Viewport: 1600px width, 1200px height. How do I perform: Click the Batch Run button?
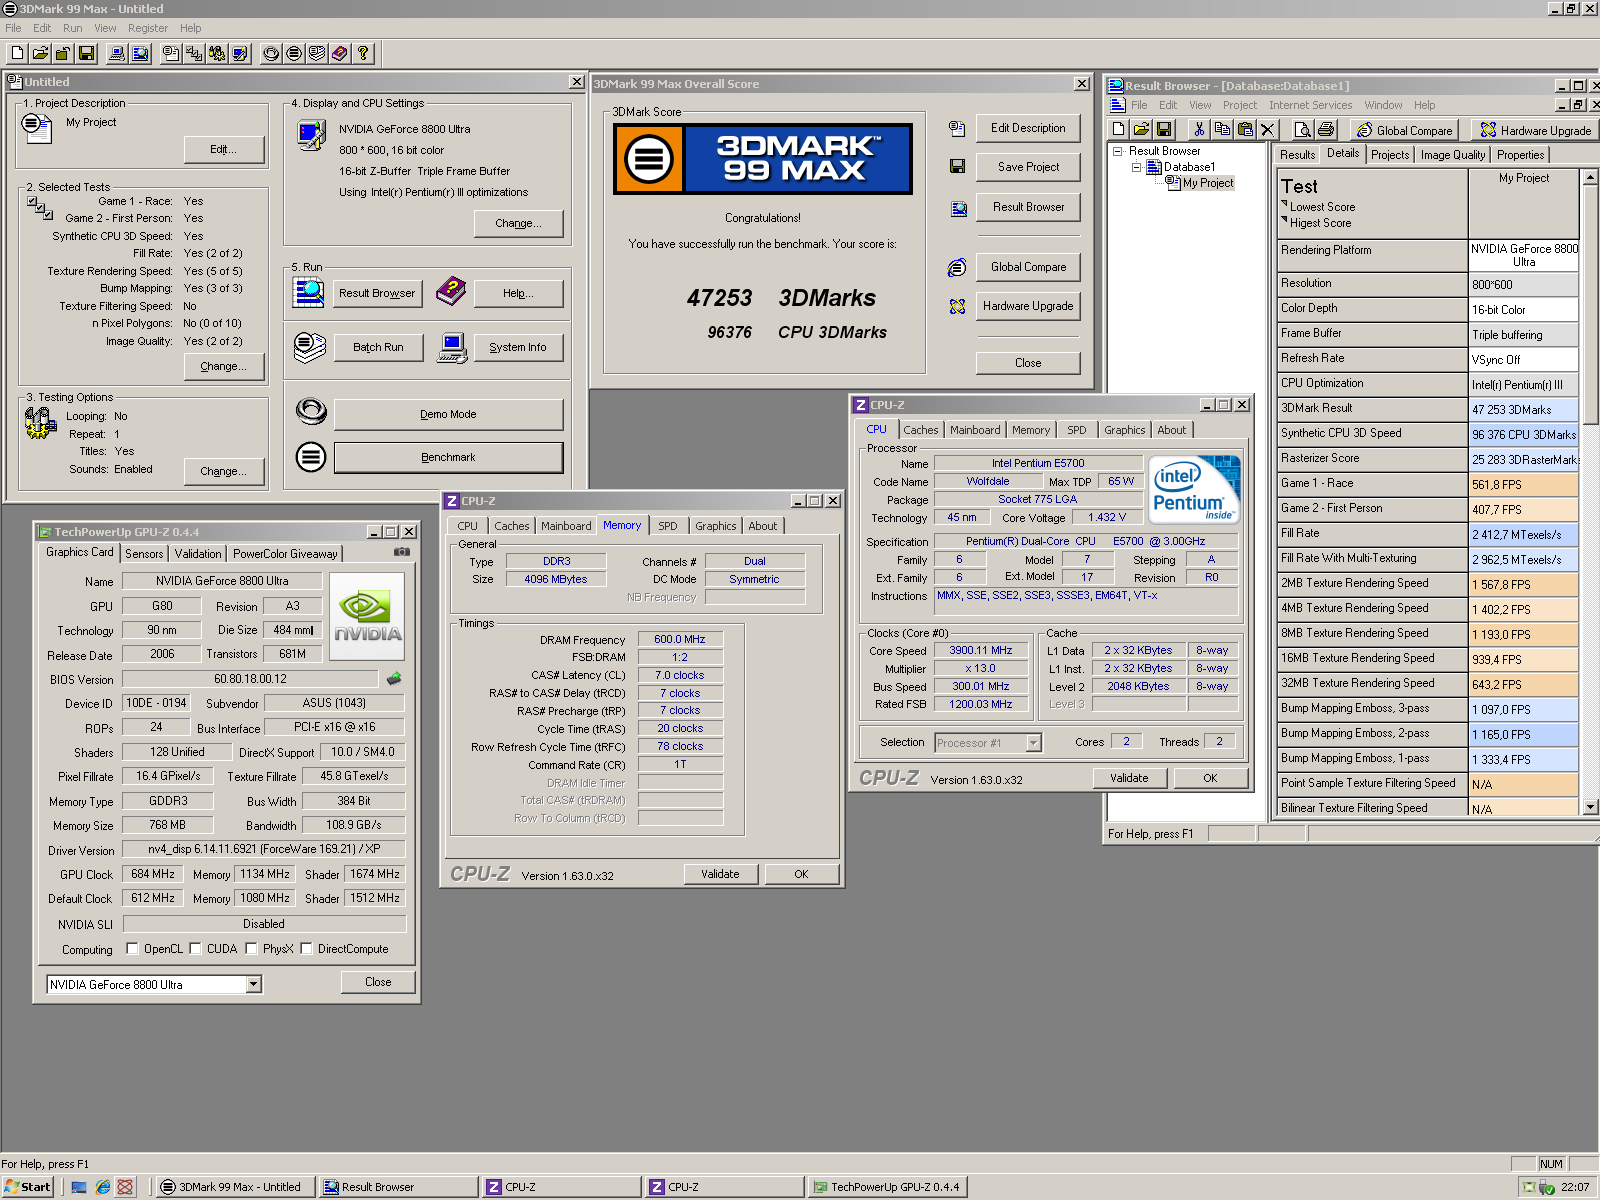[x=378, y=347]
